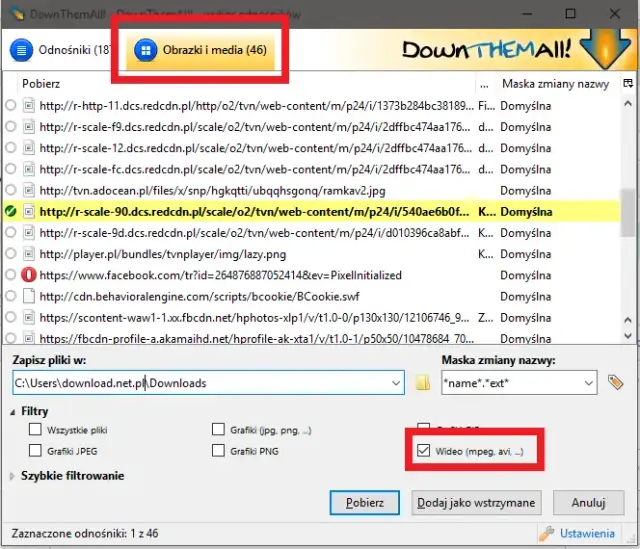Click the vertical scrollbar thumb of link list
Viewport: 640px width, 549px height.
click(x=628, y=212)
